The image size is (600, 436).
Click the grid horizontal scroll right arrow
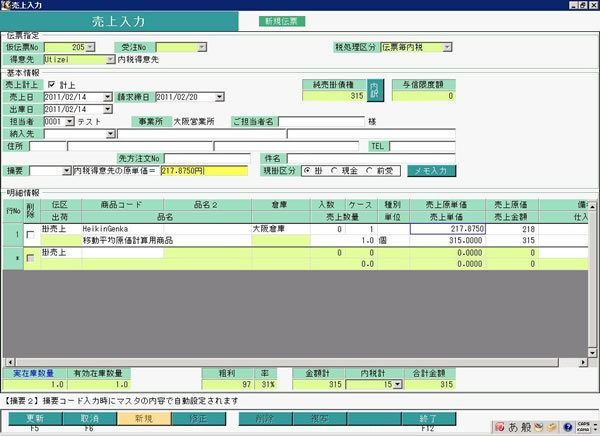pyautogui.click(x=583, y=362)
